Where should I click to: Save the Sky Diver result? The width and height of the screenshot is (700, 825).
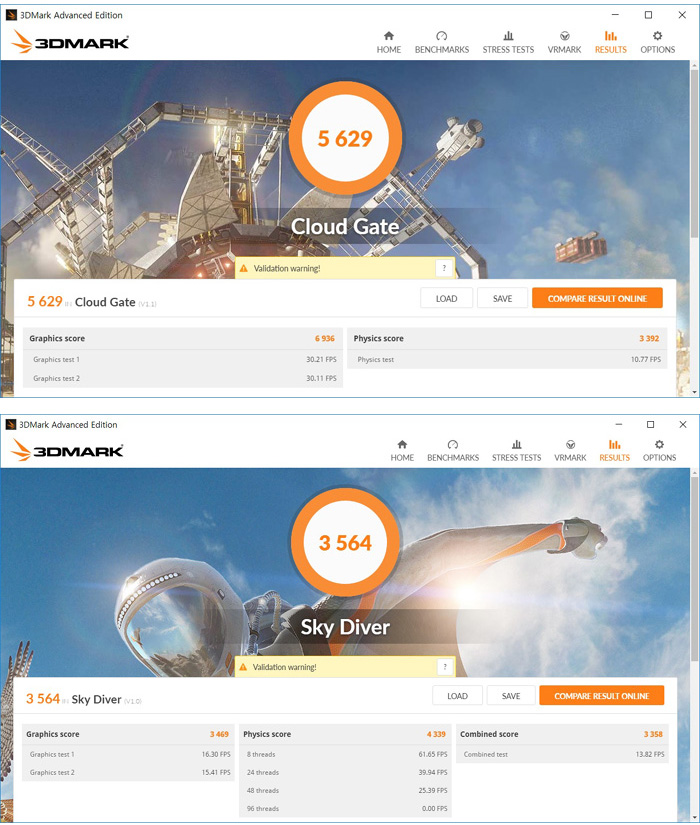pyautogui.click(x=511, y=696)
